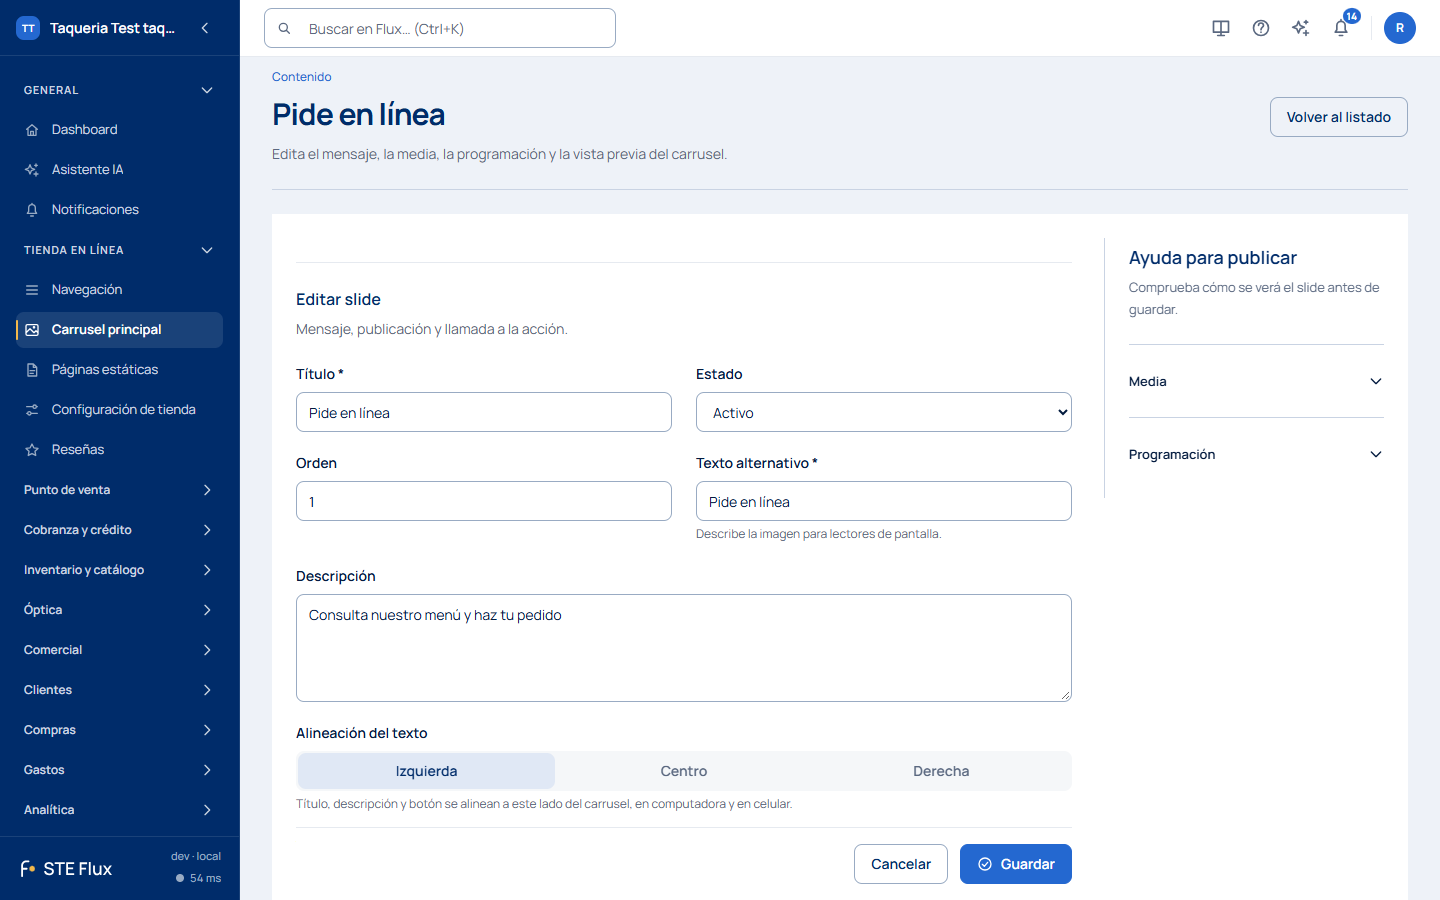
Task: Click the Configuración de tienda sliders icon
Action: 32,410
